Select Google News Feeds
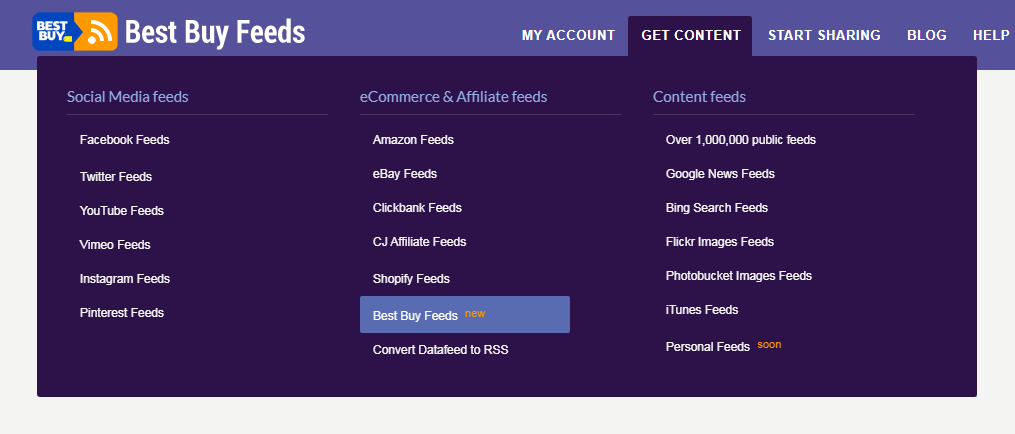Viewport: 1015px width, 434px height. 720,174
